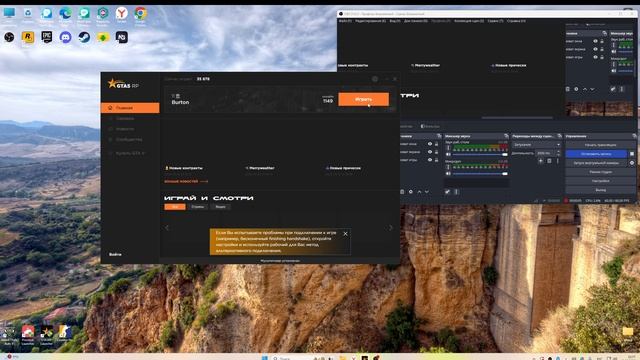Viewport: 640px width, 360px height.
Task: Delete selected source with OBS trash icon
Action: coord(402,191)
